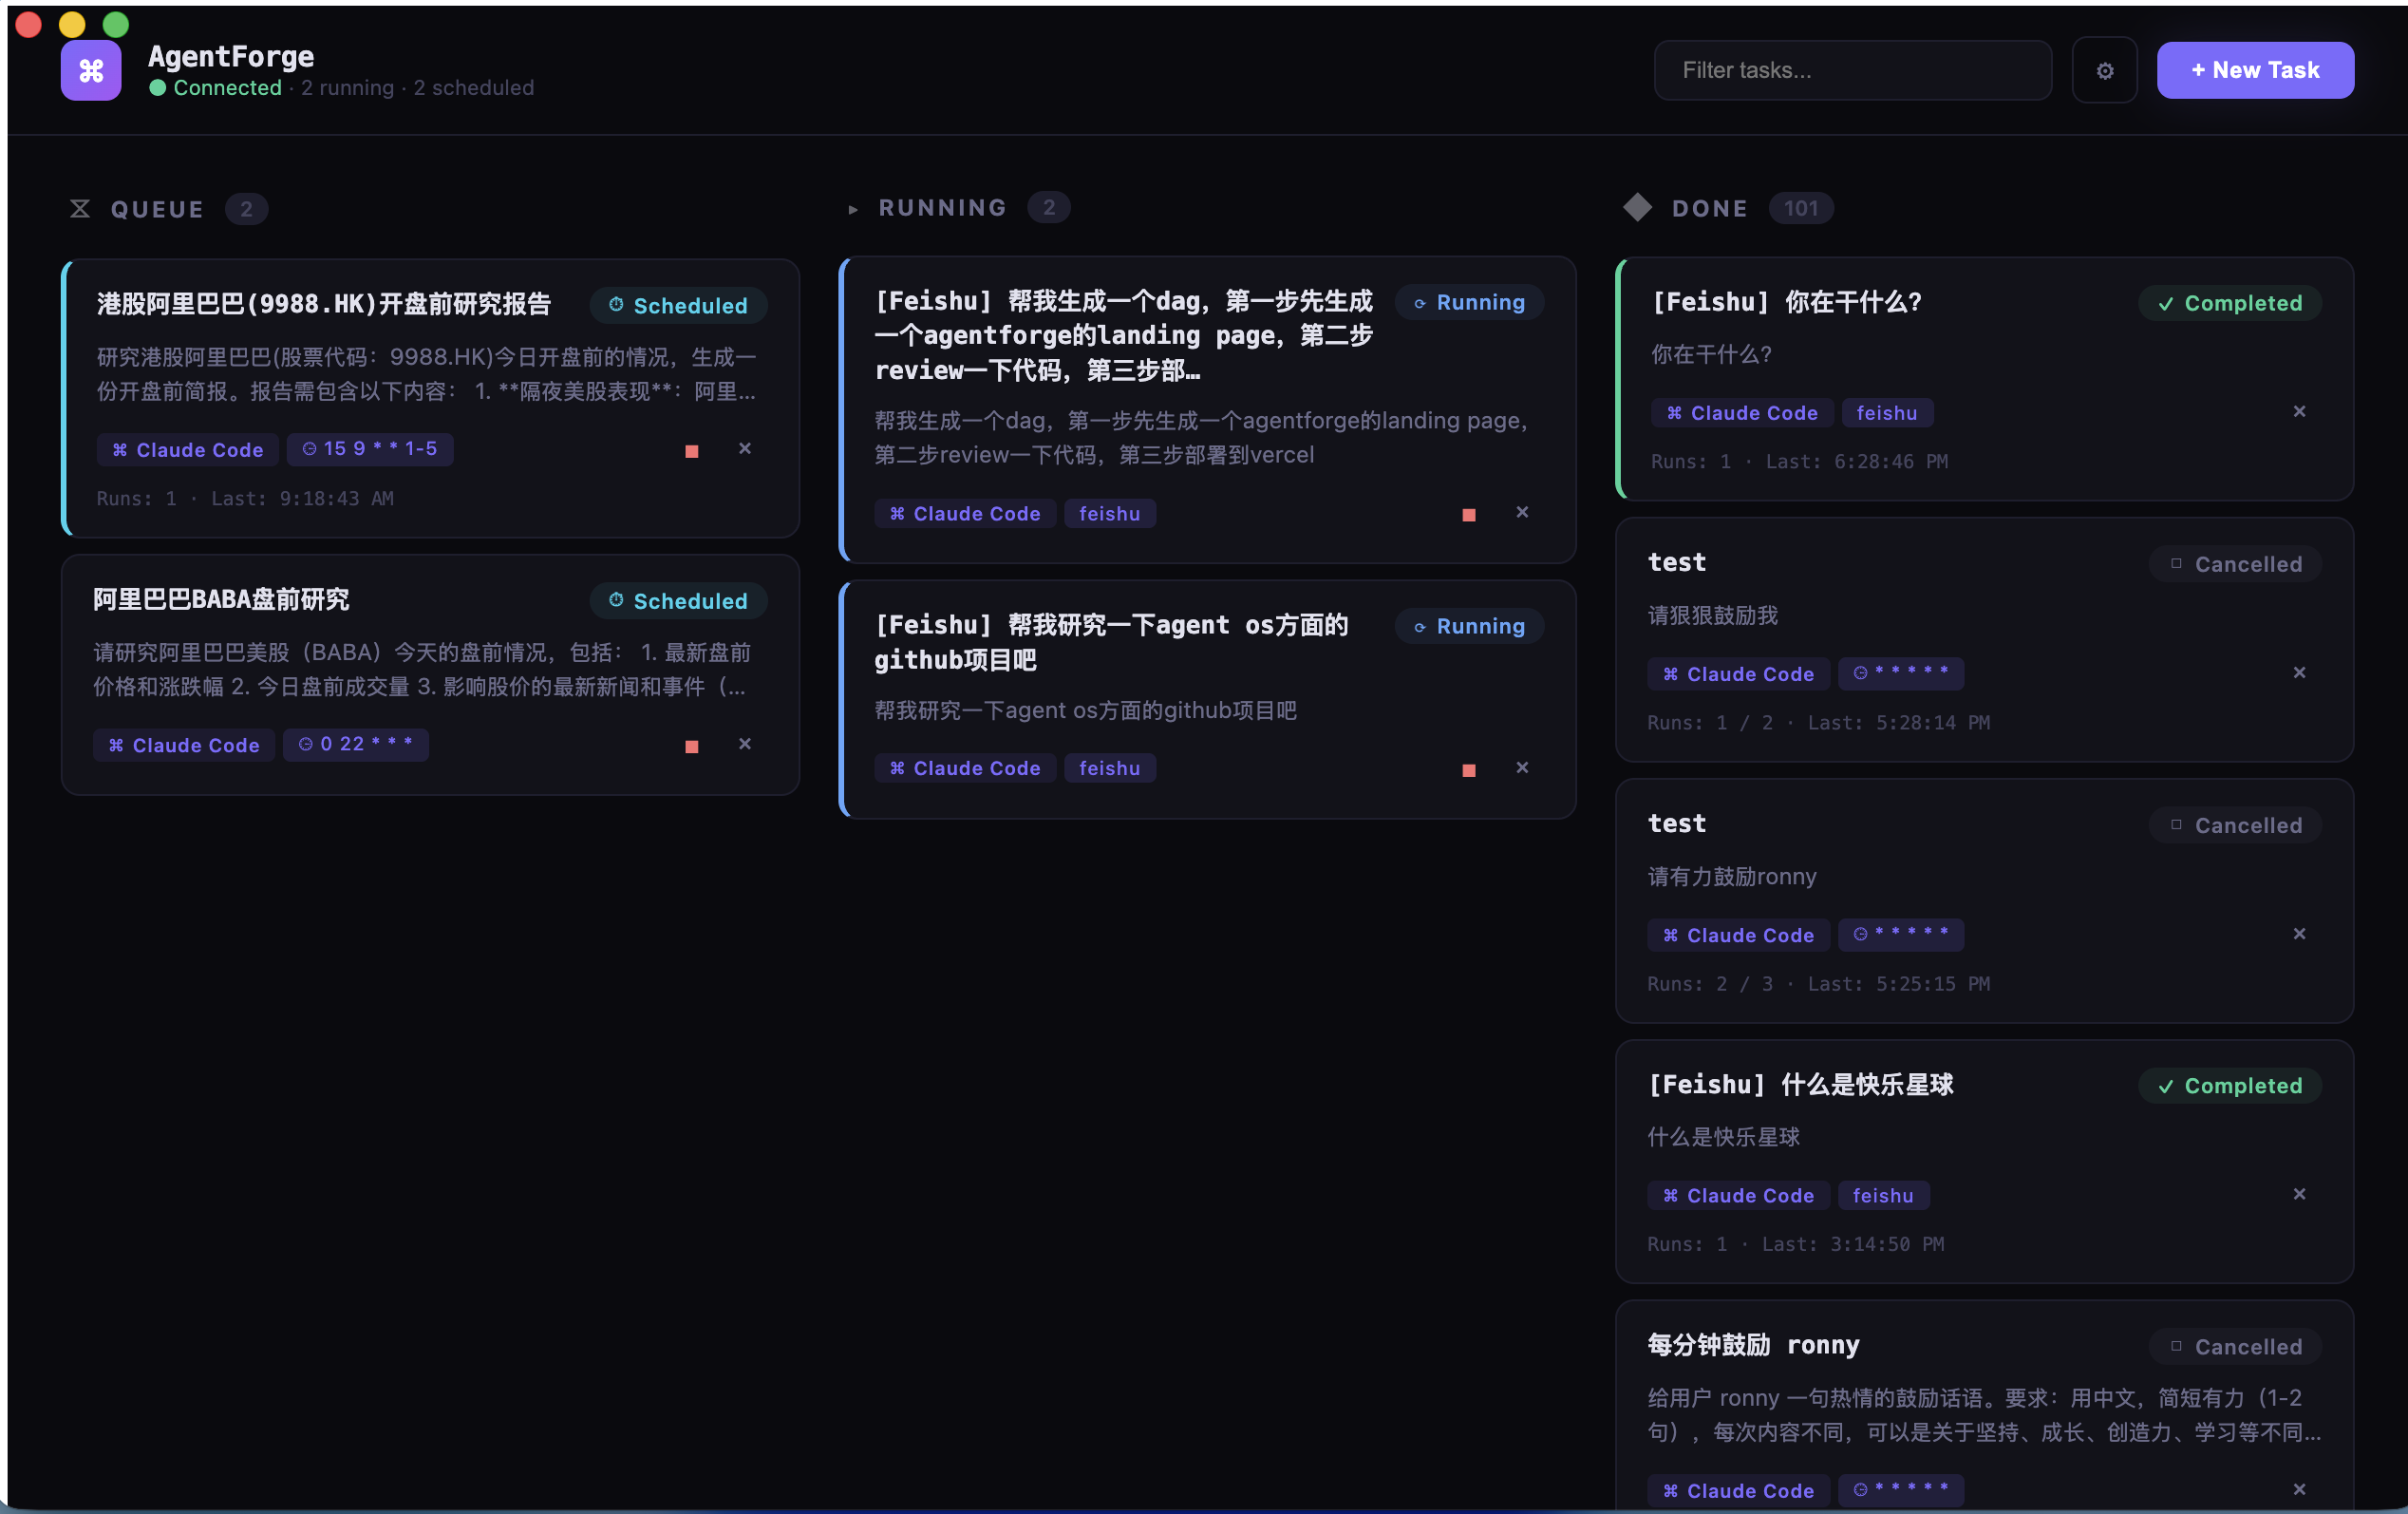2408x1514 pixels.
Task: Click the Done diamond icon
Action: pos(1637,207)
